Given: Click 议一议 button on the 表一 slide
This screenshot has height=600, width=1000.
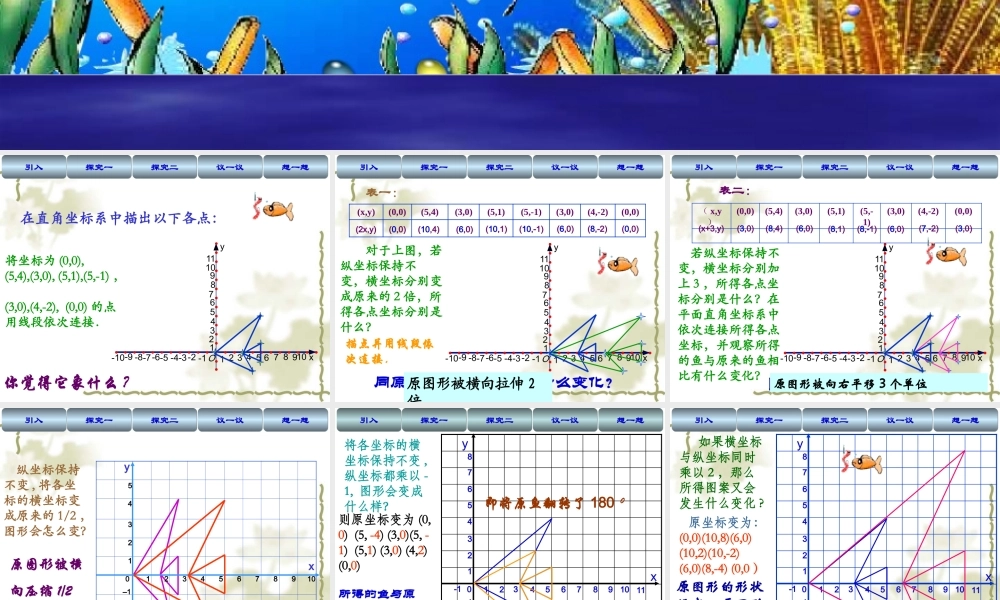Looking at the screenshot, I should point(565,167).
